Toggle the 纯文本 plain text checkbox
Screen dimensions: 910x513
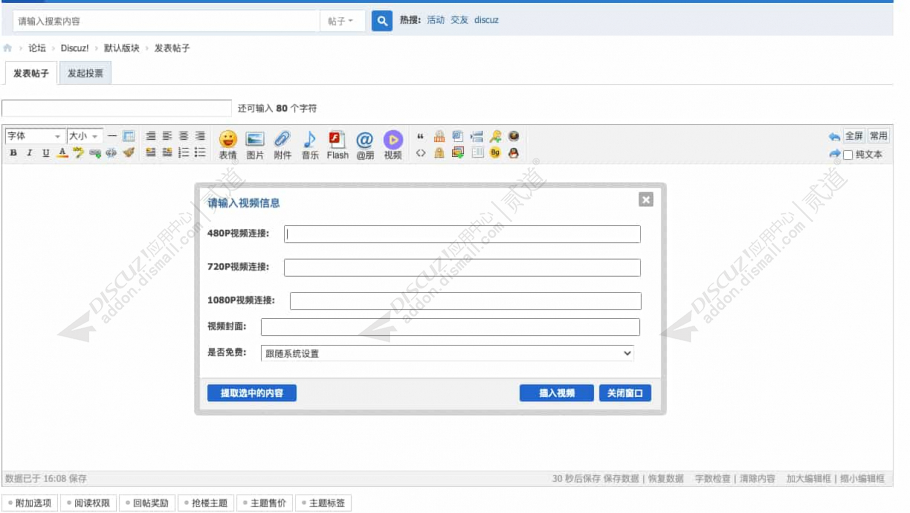848,155
